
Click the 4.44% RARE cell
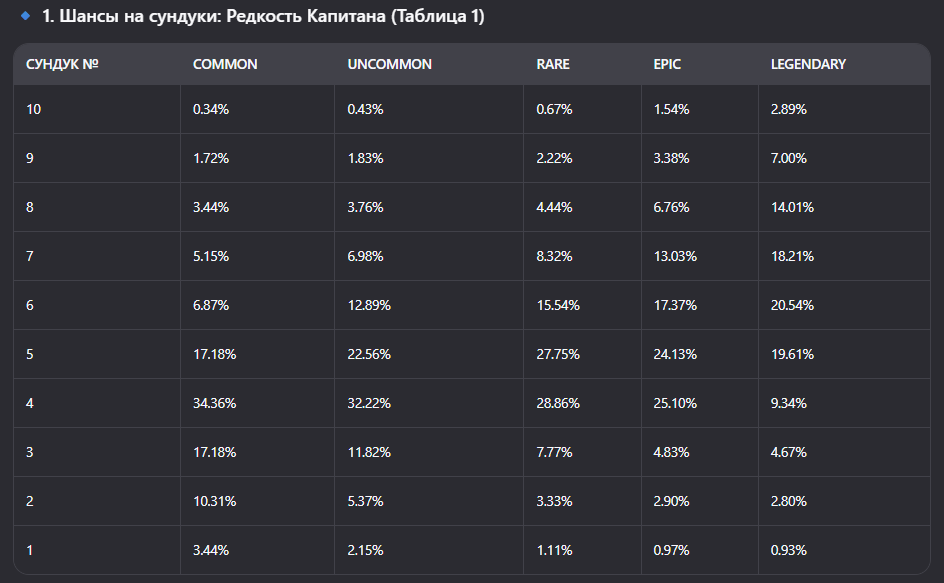[554, 207]
